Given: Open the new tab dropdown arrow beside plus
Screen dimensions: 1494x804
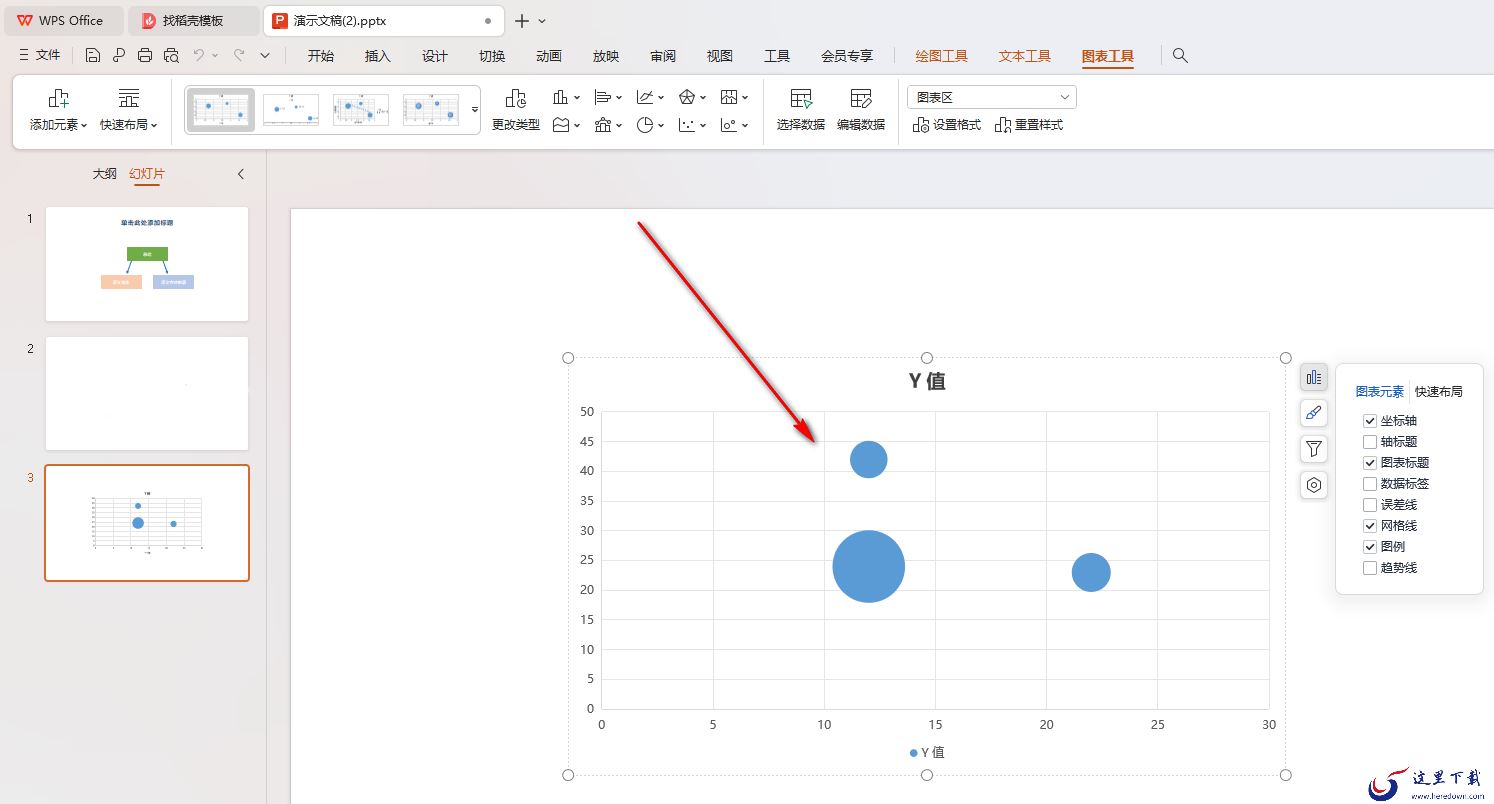Looking at the screenshot, I should click(542, 21).
